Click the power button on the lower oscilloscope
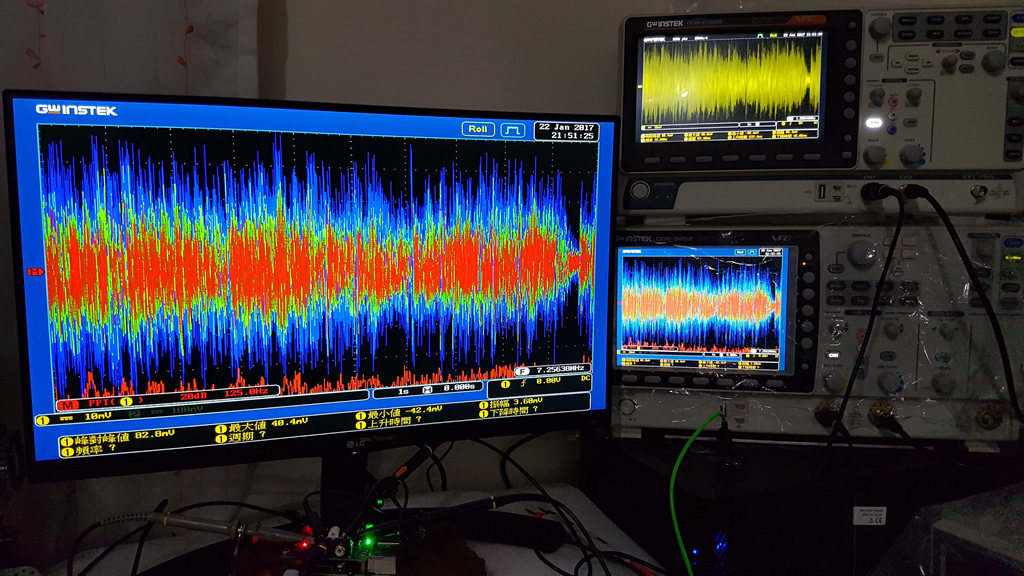Image resolution: width=1024 pixels, height=576 pixels. (627, 406)
